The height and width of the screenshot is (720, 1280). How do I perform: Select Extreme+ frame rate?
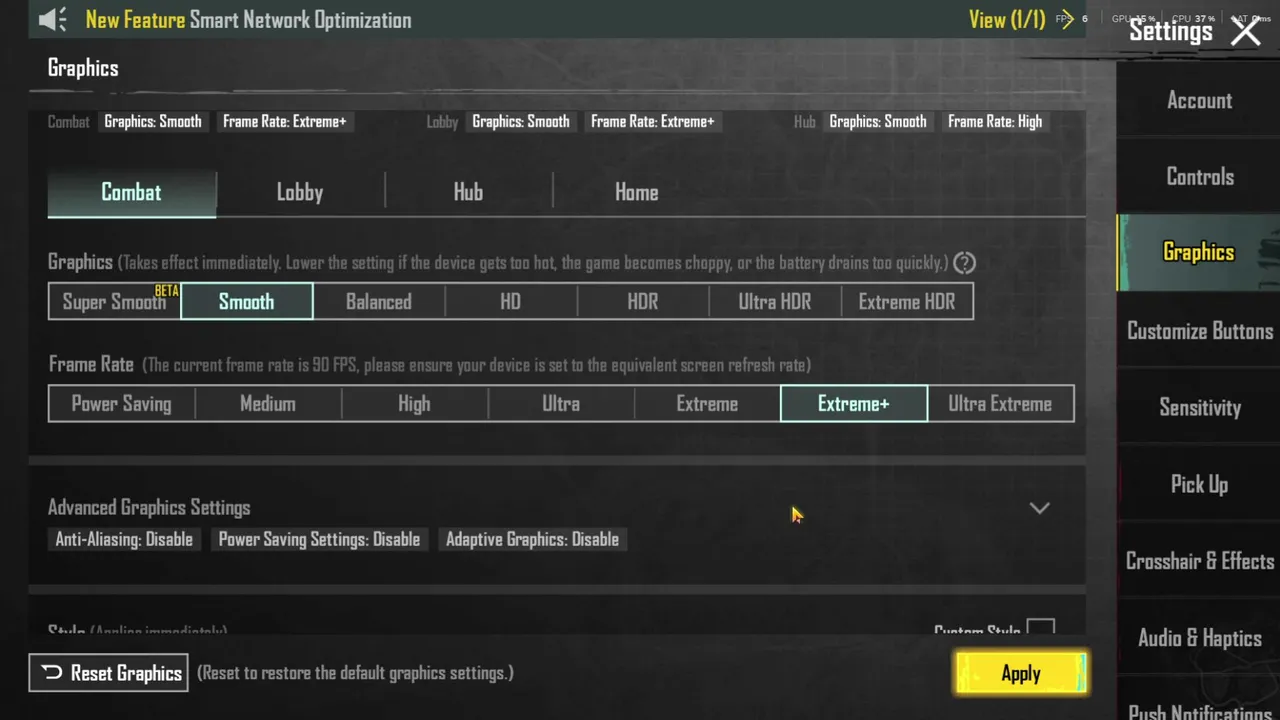click(854, 404)
